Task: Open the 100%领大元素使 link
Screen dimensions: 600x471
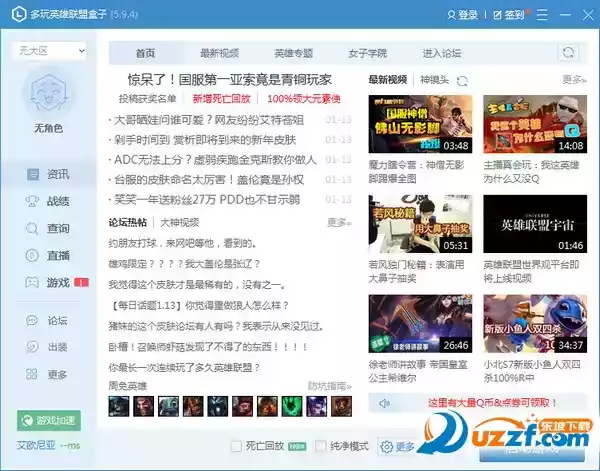Action: pyautogui.click(x=304, y=99)
